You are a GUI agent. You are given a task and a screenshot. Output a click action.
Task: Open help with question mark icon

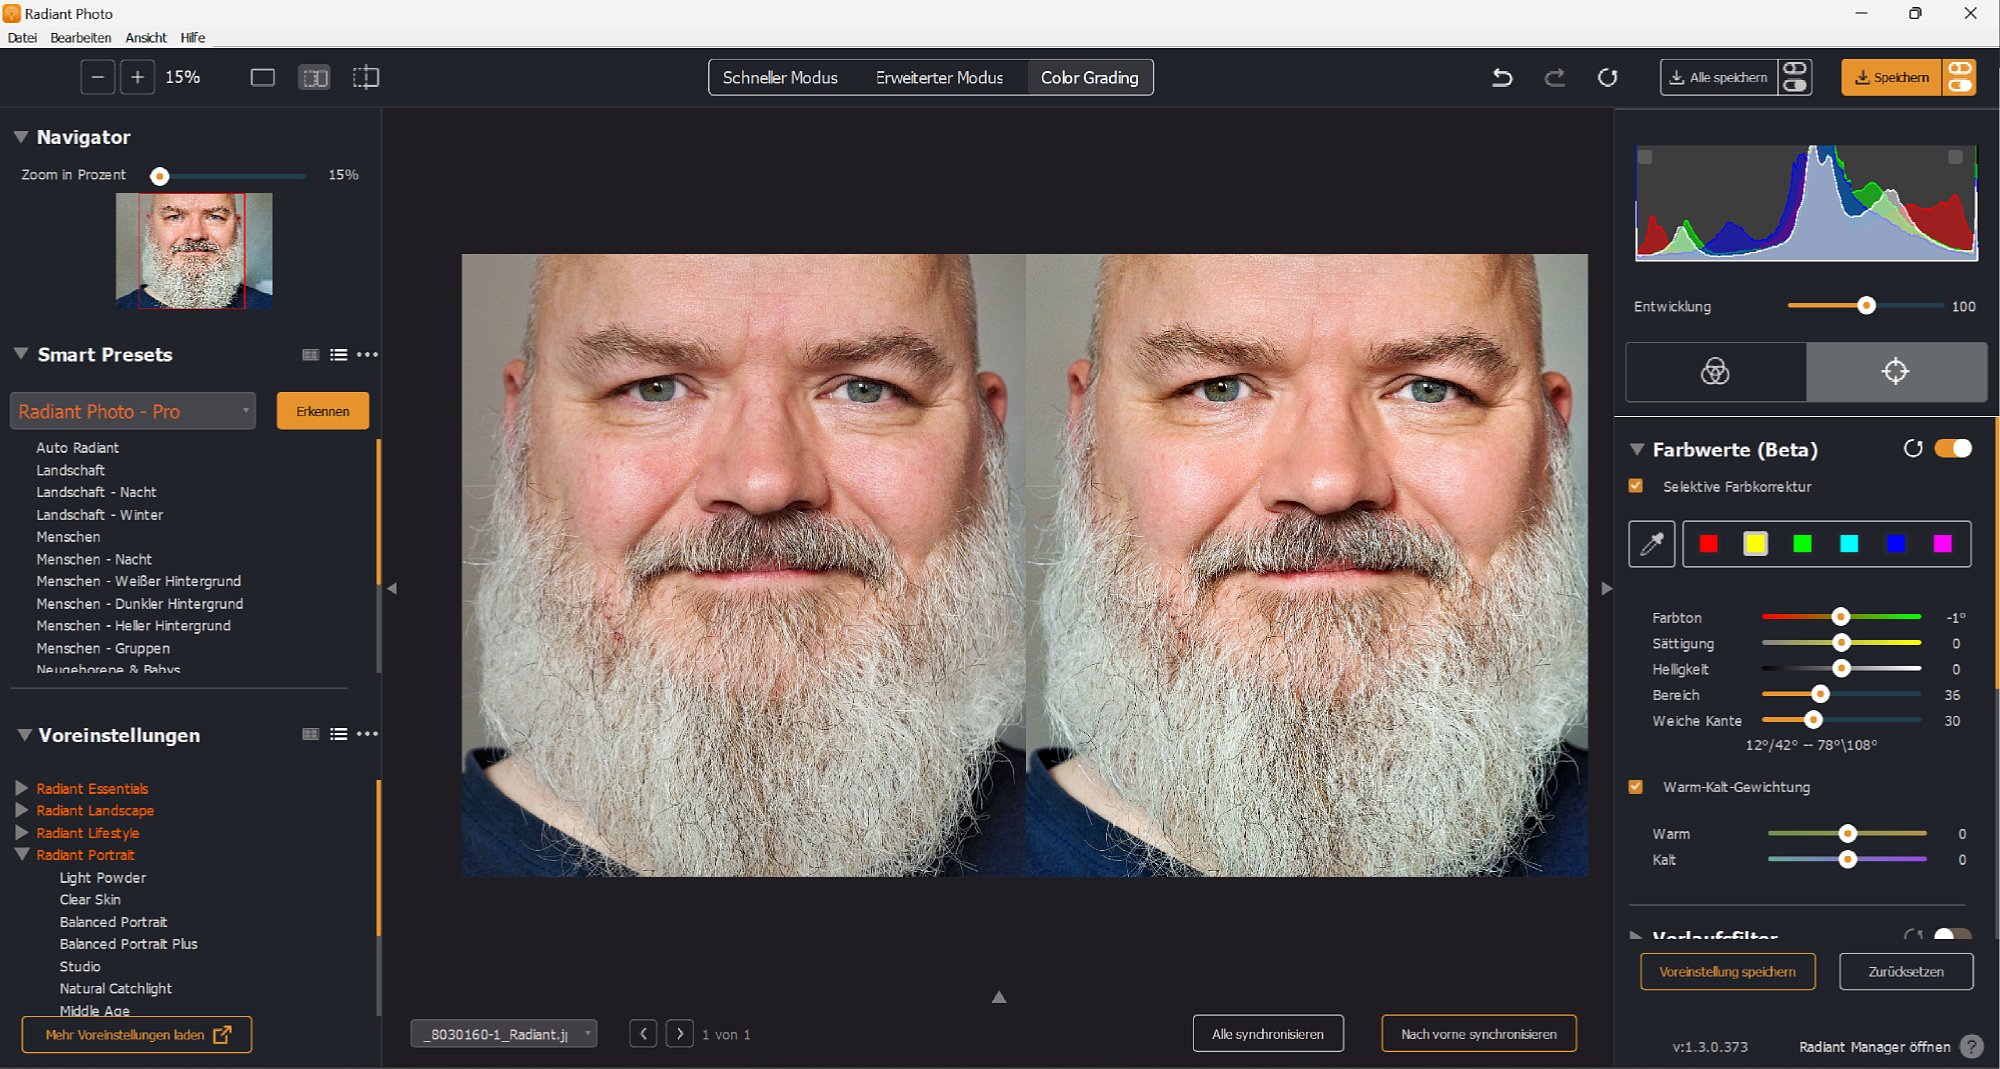click(1972, 1047)
